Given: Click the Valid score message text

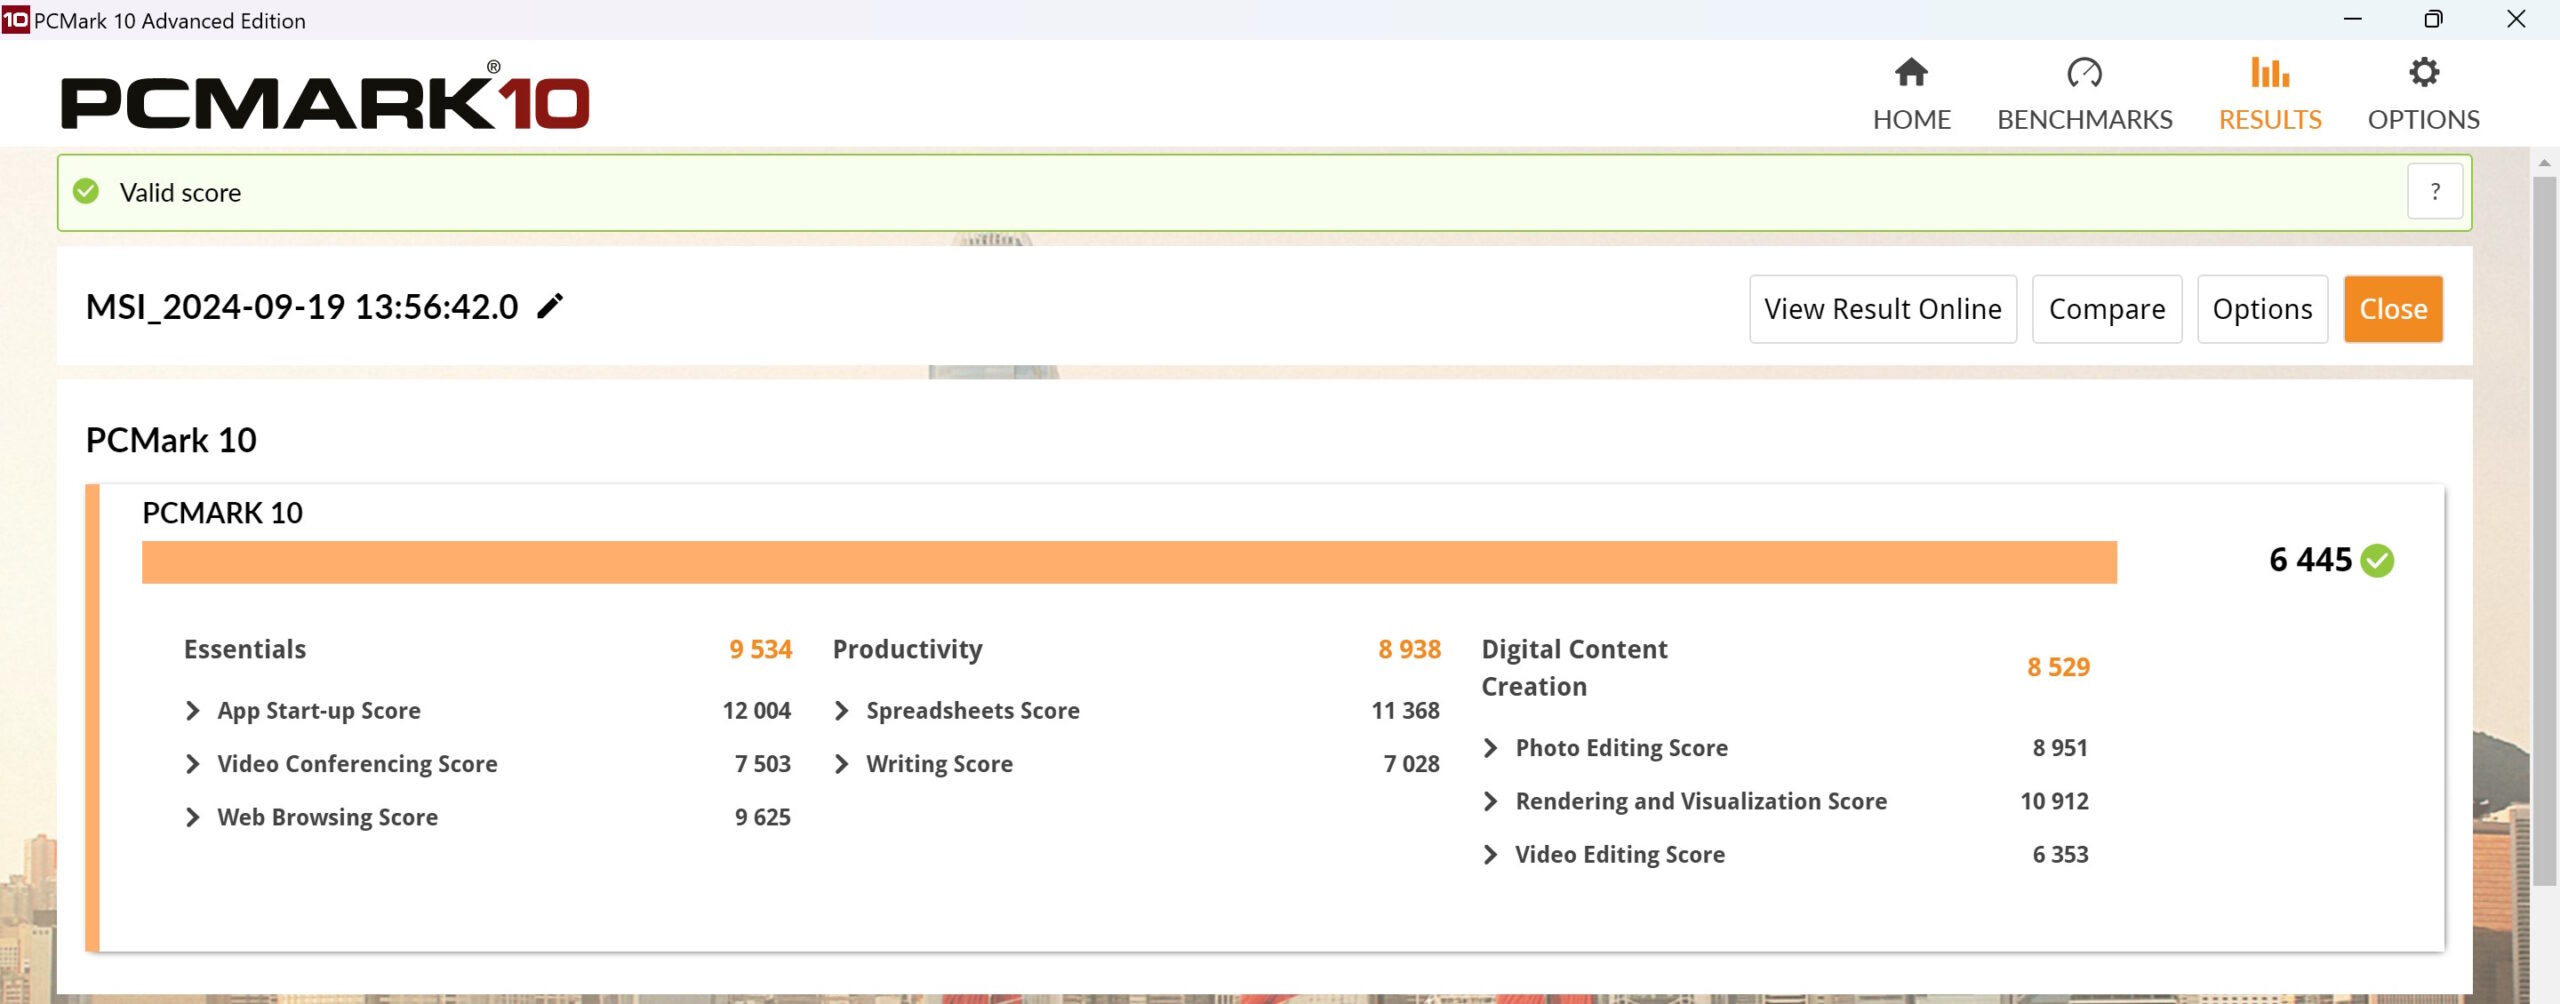Looking at the screenshot, I should (180, 192).
